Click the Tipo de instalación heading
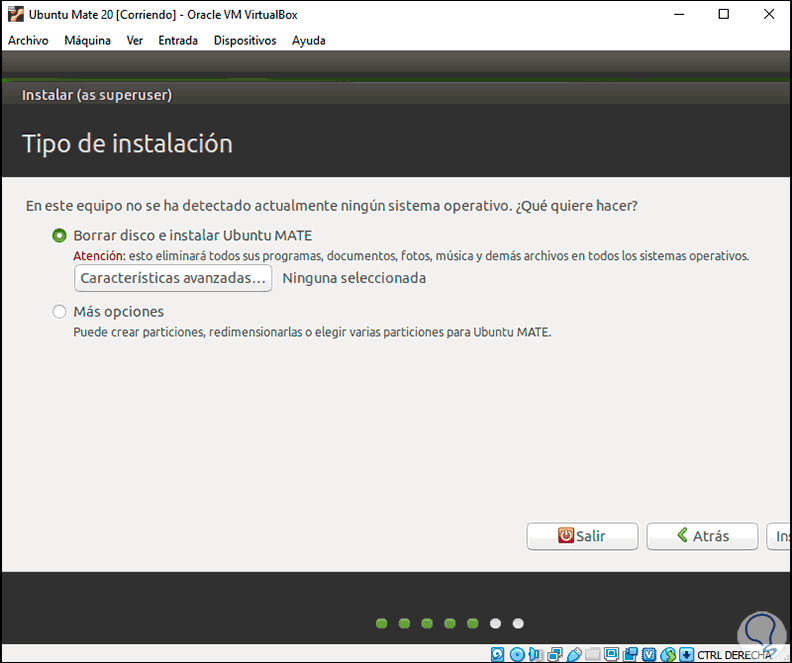 pyautogui.click(x=127, y=143)
